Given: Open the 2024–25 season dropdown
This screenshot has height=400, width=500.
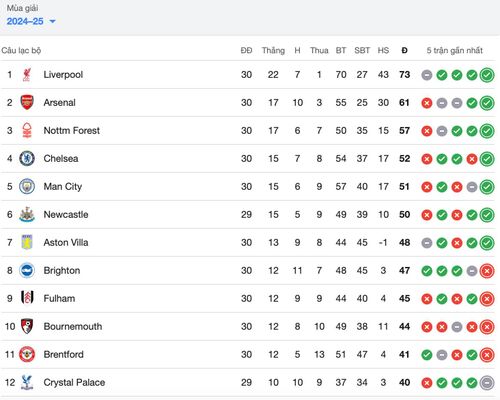Looking at the screenshot, I should tap(31, 21).
